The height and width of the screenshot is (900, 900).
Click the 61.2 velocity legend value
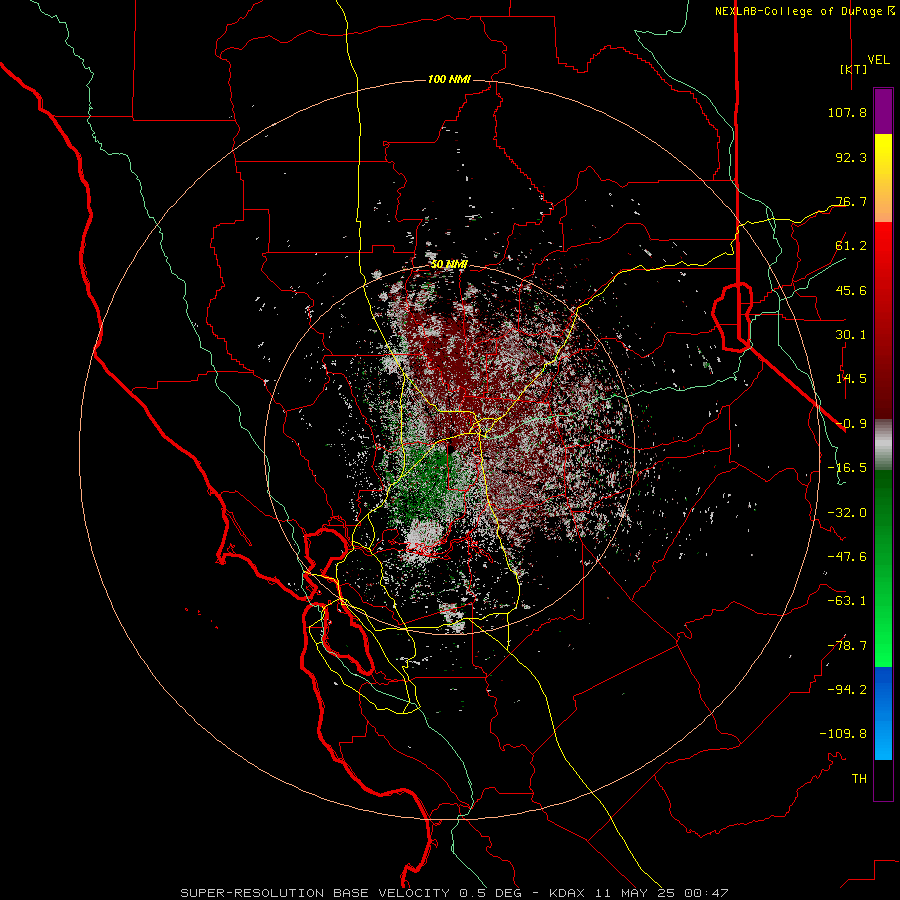(x=851, y=246)
